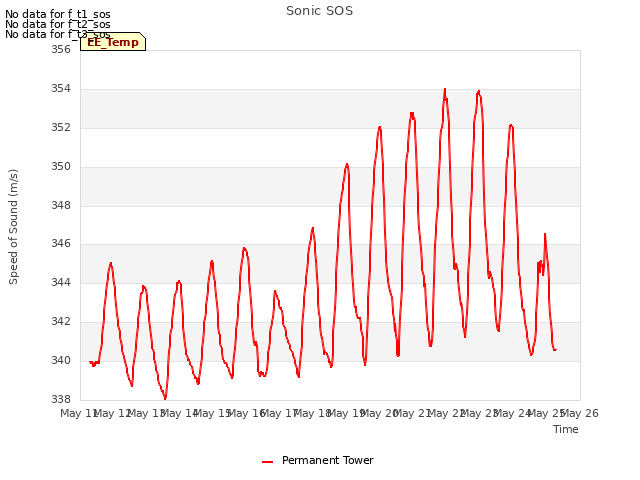
Task: Click the 344 y-axis tick label
Action: pyautogui.click(x=61, y=282)
